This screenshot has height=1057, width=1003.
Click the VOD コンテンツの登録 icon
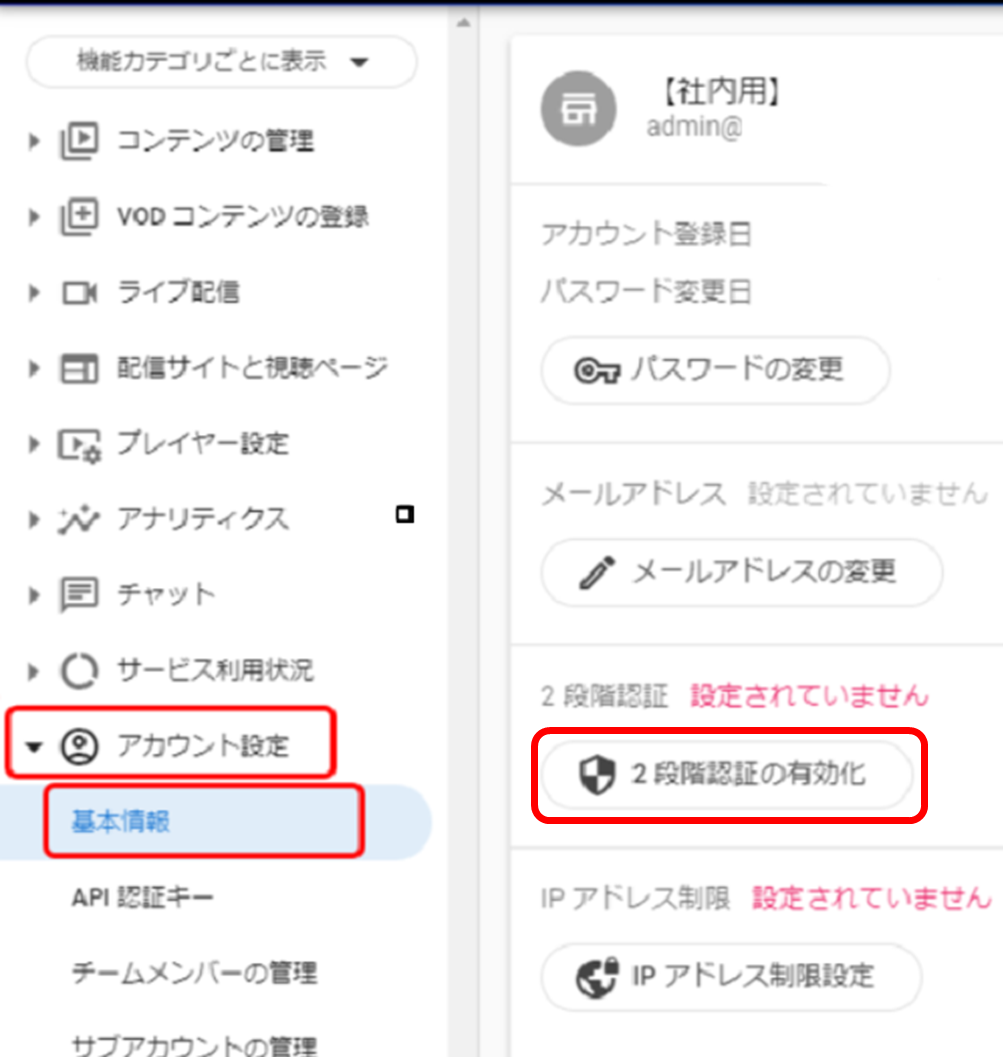tap(80, 216)
